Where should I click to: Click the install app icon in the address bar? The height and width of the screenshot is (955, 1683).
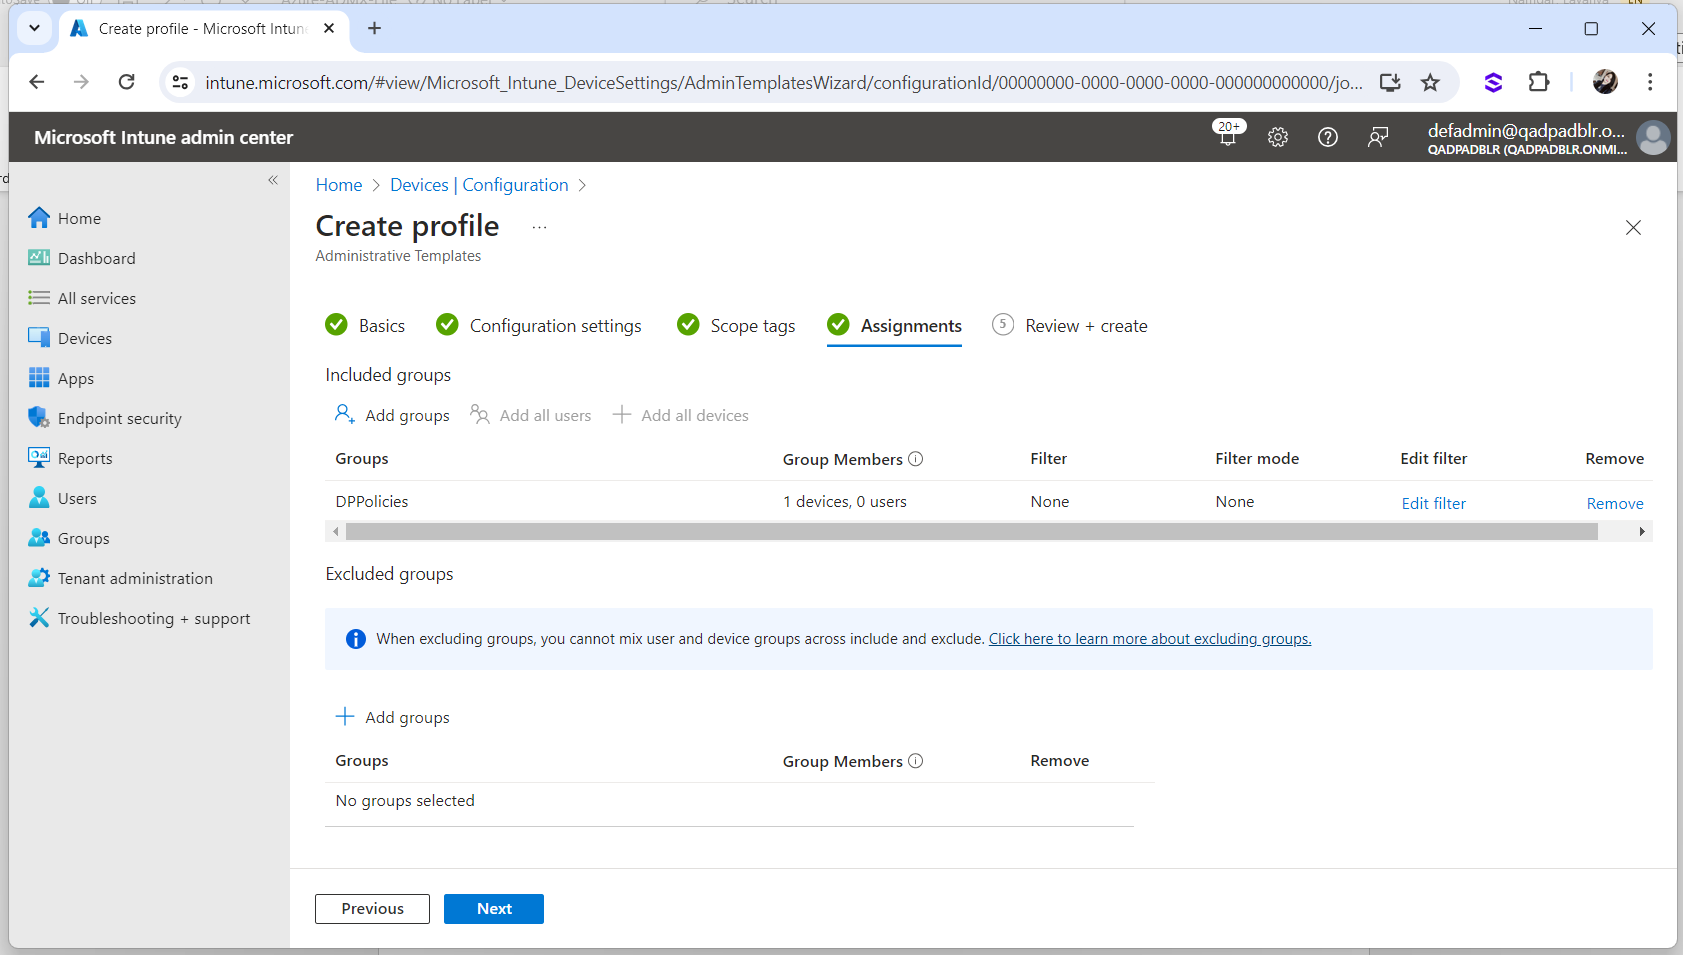pyautogui.click(x=1390, y=82)
